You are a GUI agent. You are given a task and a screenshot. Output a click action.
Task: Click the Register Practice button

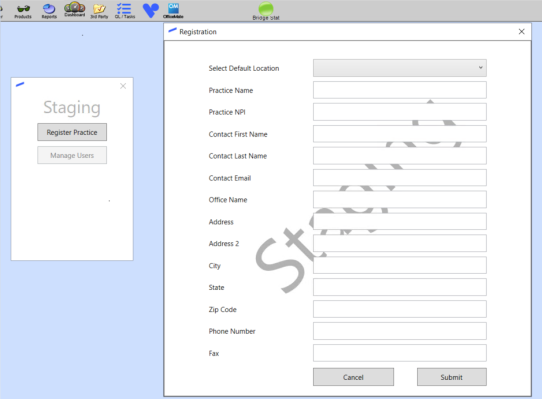click(72, 132)
